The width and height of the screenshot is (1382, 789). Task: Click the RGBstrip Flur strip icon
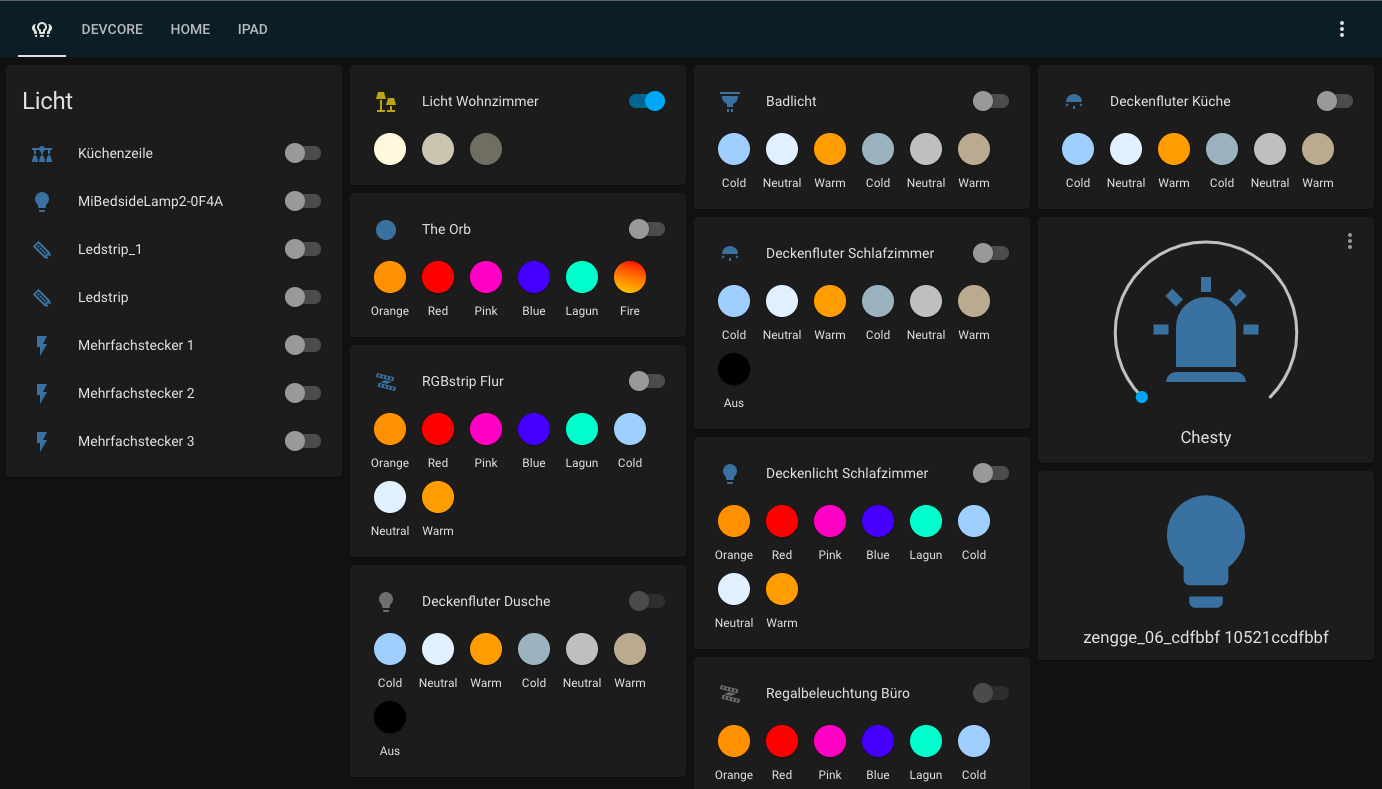(x=386, y=381)
